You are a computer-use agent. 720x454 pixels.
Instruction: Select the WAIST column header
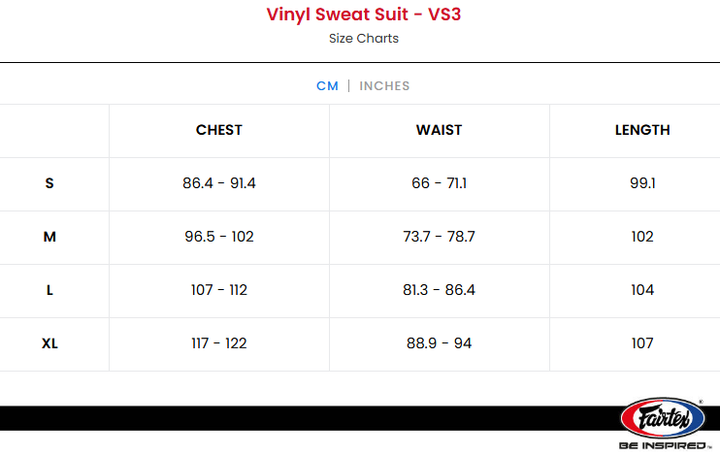tap(439, 130)
